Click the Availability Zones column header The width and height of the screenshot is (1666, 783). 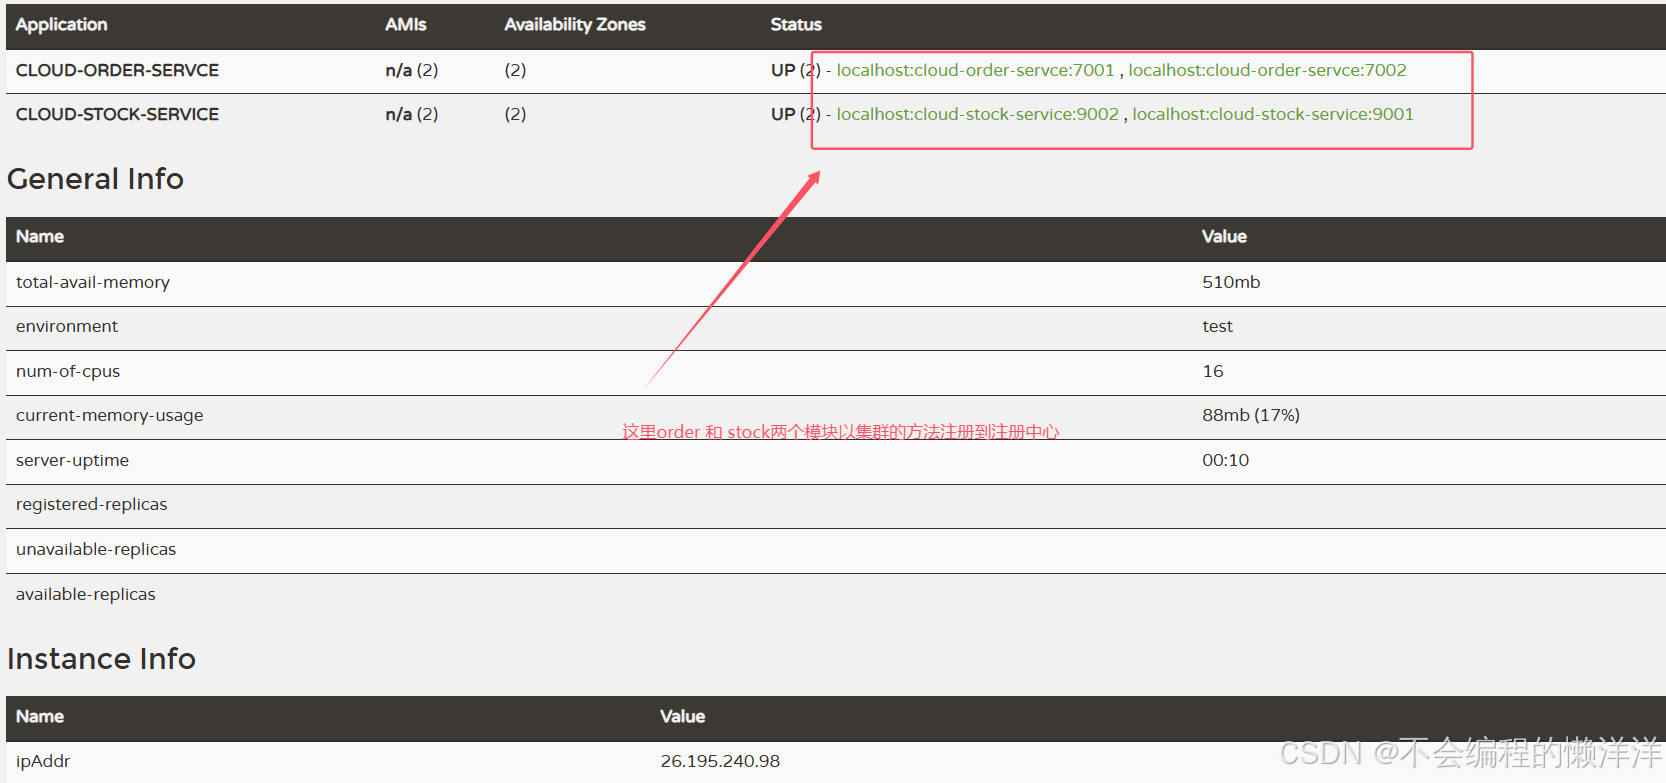coord(575,25)
